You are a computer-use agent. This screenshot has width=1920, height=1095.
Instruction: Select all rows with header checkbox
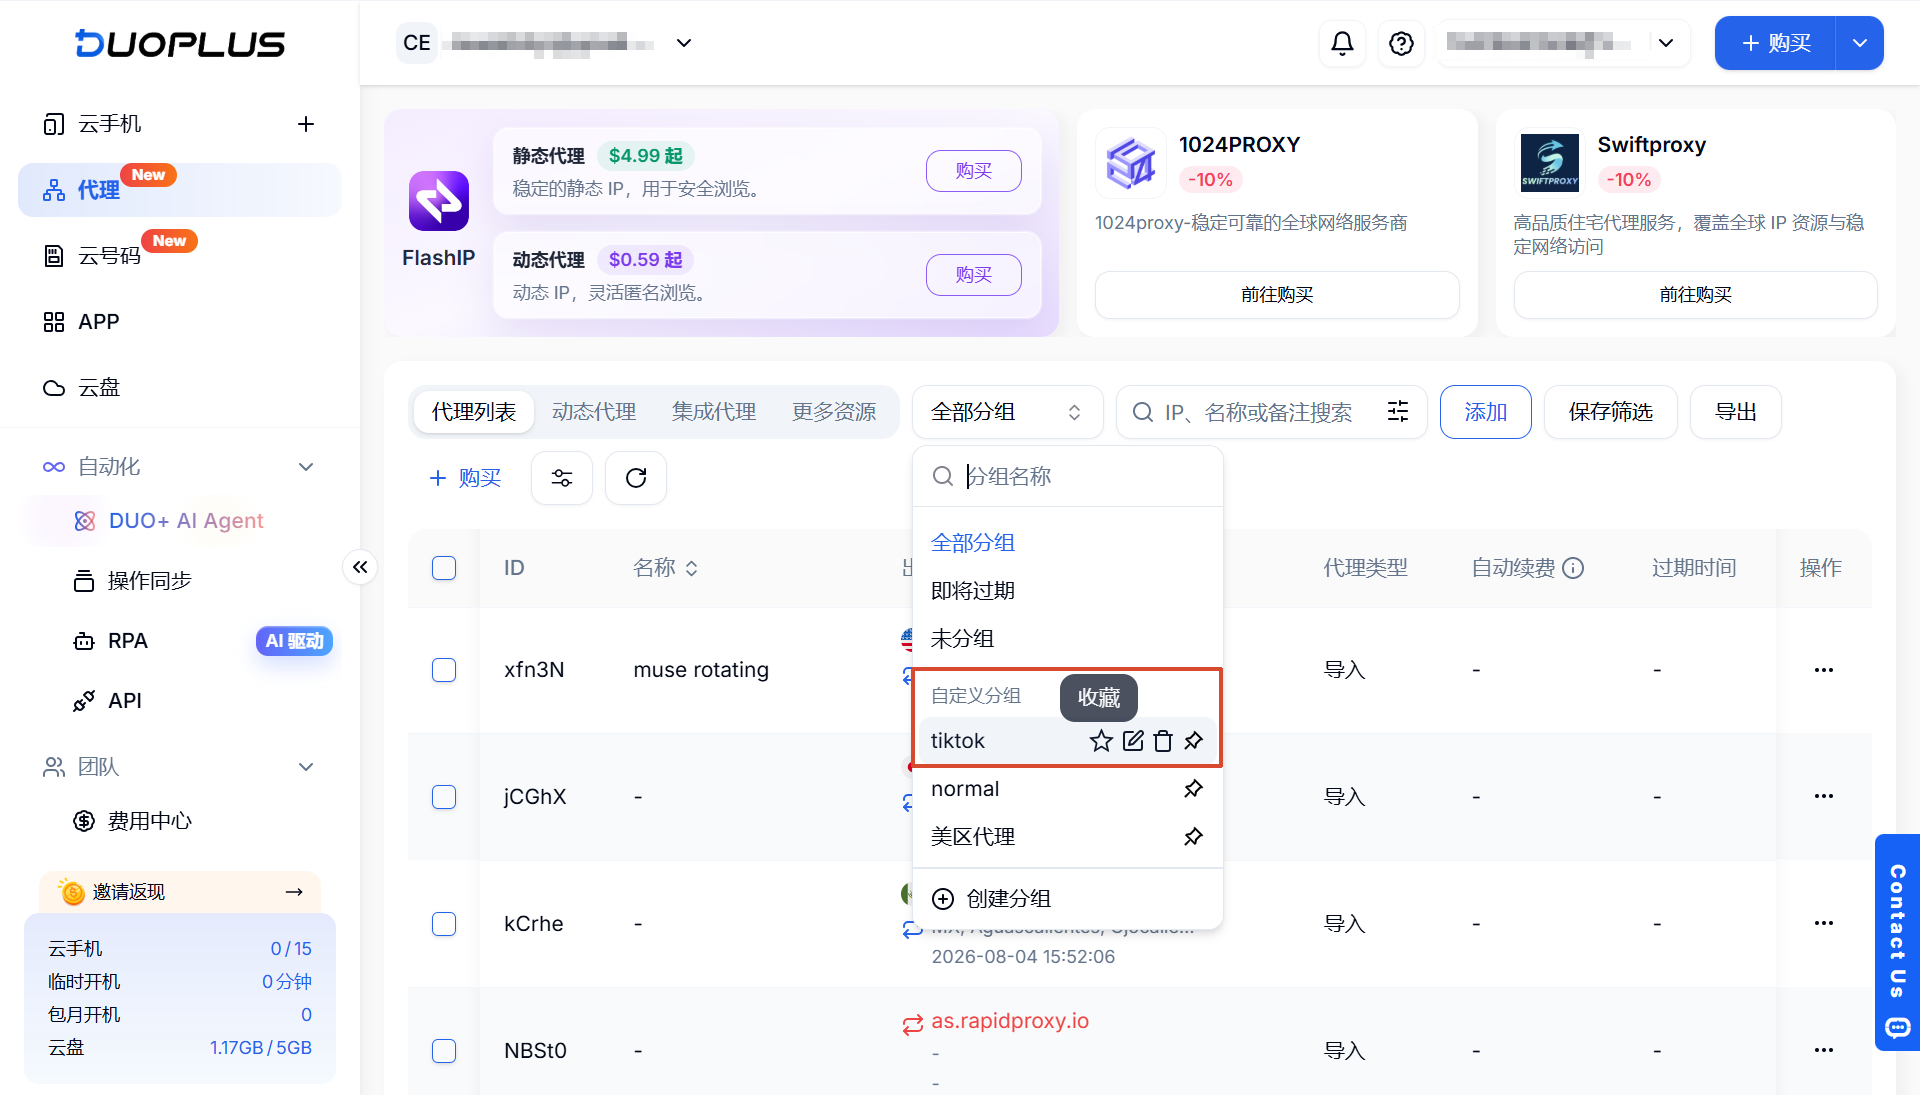click(x=444, y=568)
